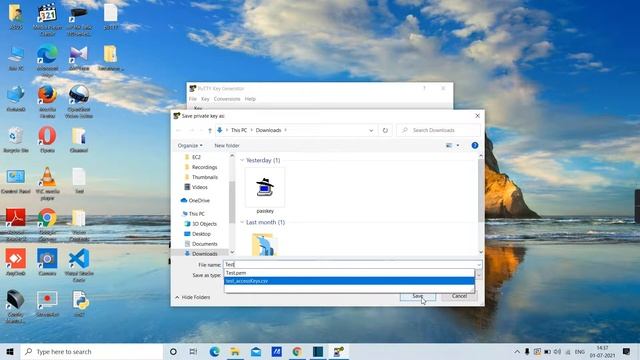Click the change view icon in the dialog

pos(449,145)
